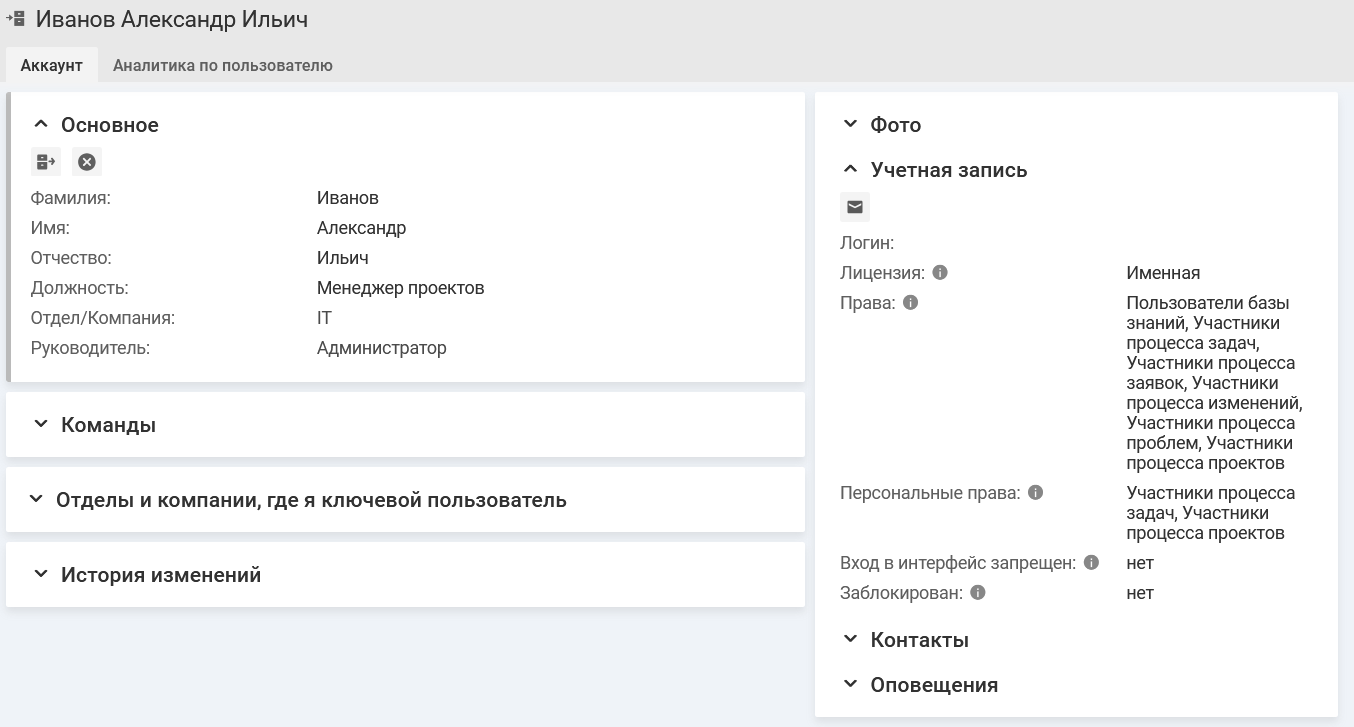The width and height of the screenshot is (1354, 727).
Task: Click the info icon next to Лицензия
Action: [x=940, y=272]
